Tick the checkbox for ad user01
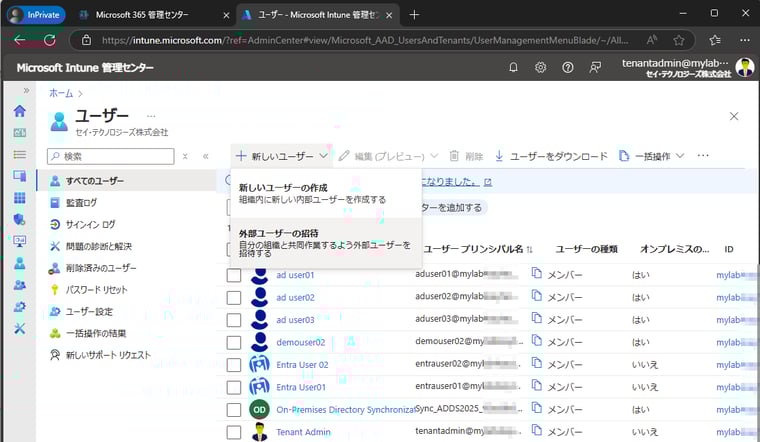This screenshot has height=442, width=760. click(234, 275)
